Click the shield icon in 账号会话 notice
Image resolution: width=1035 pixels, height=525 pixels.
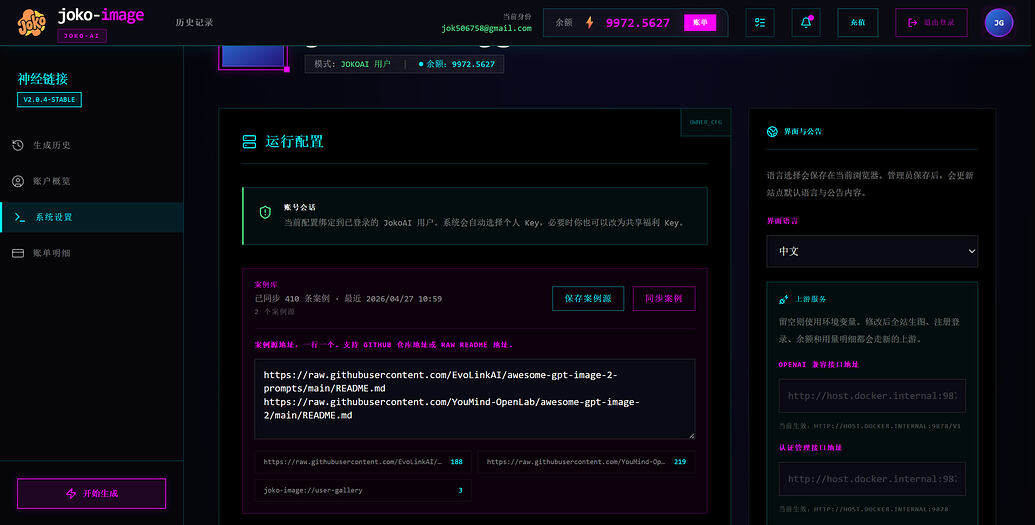[265, 212]
